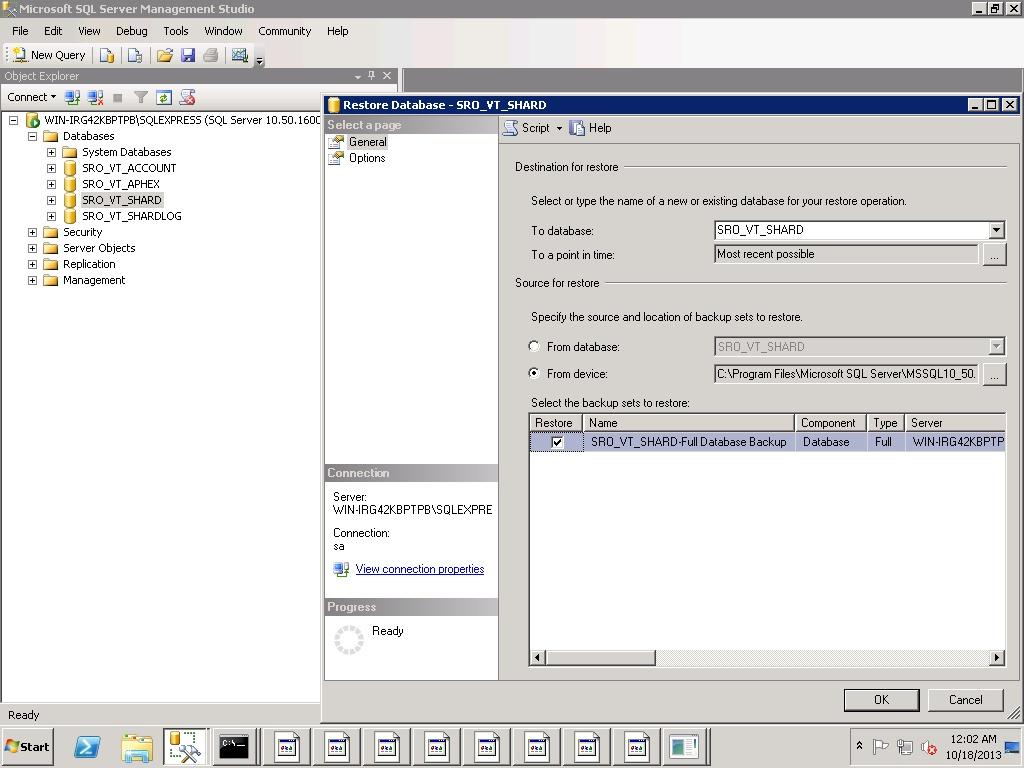The image size is (1024, 768).
Task: Open the Script dropdown arrow
Action: pos(559,129)
